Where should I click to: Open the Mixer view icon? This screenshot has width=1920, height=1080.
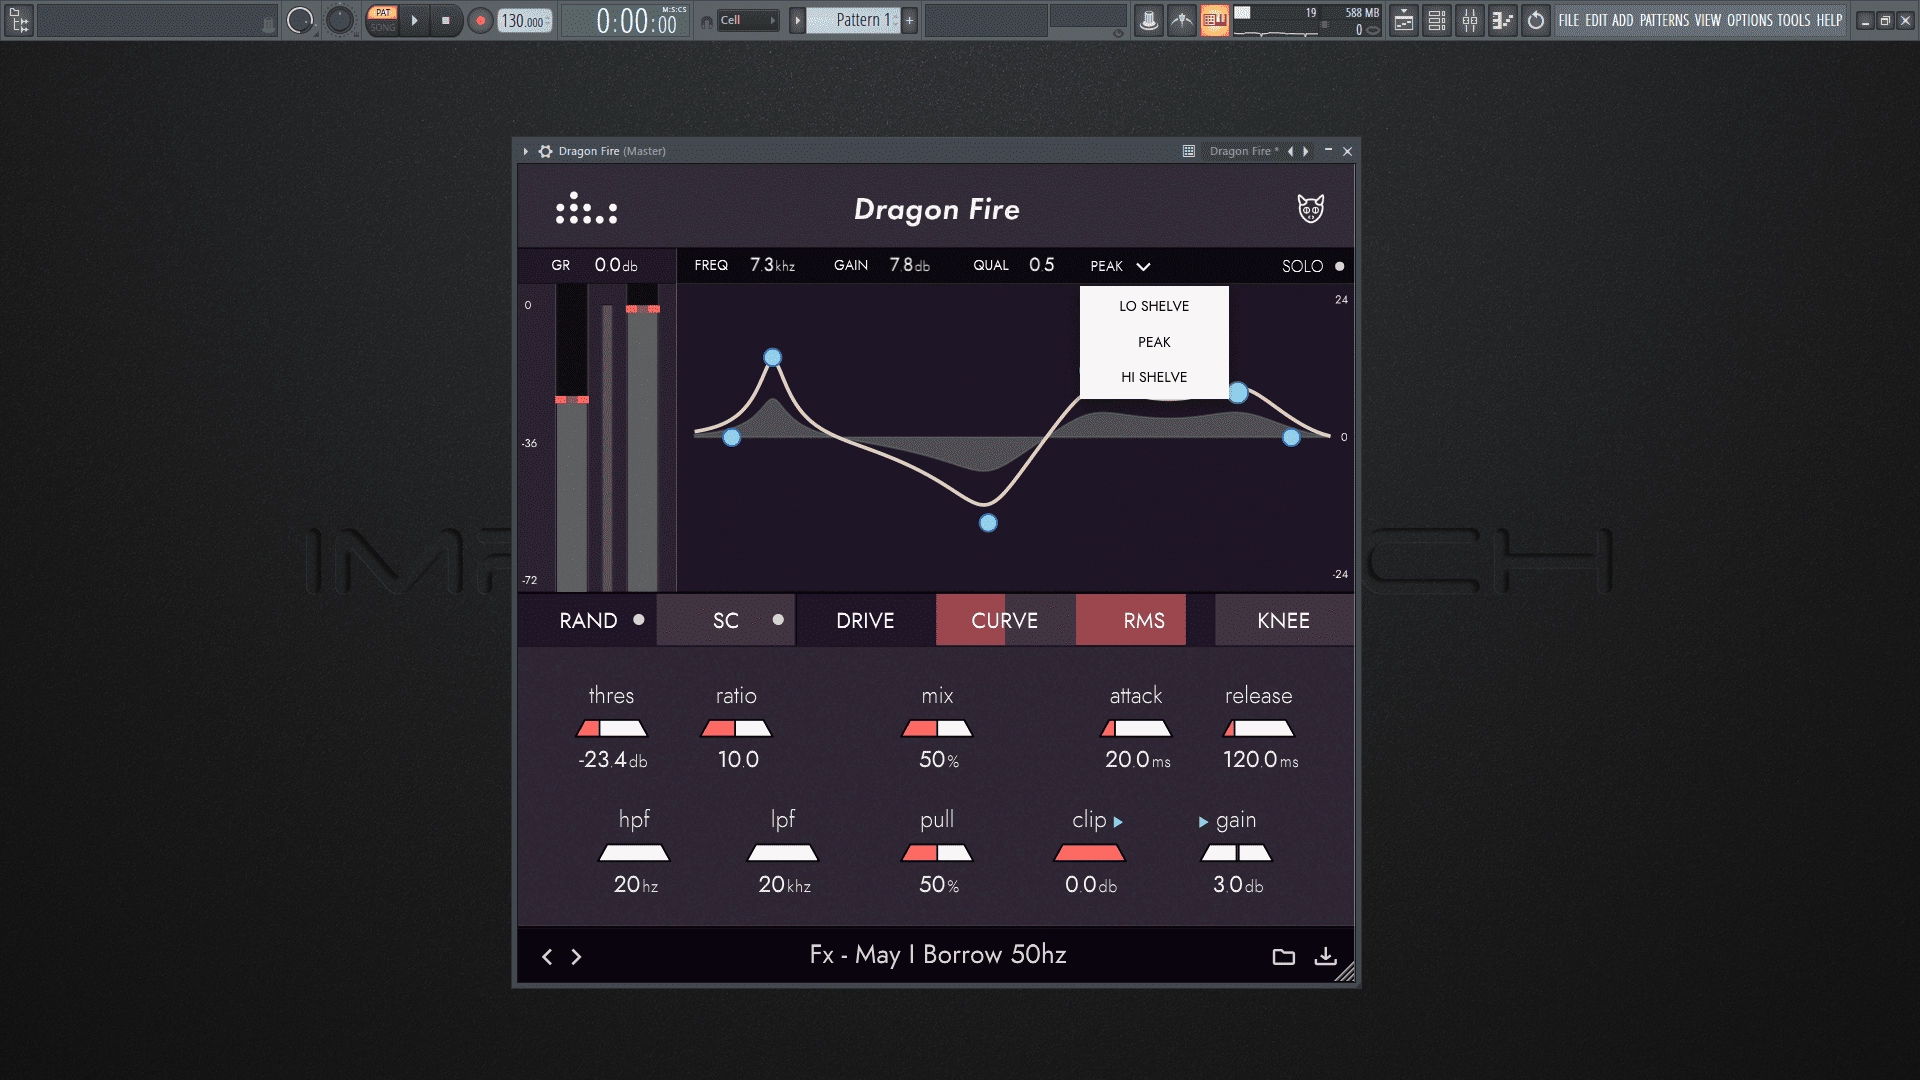click(1470, 20)
